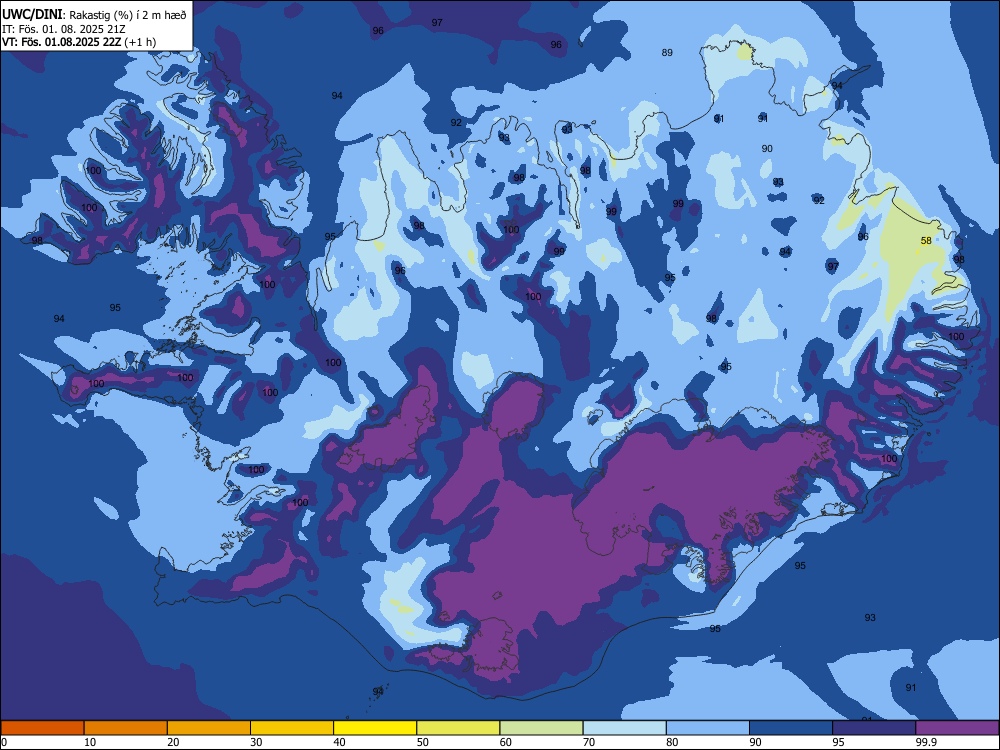Click the golden 30–40 legend swatch

292,728
